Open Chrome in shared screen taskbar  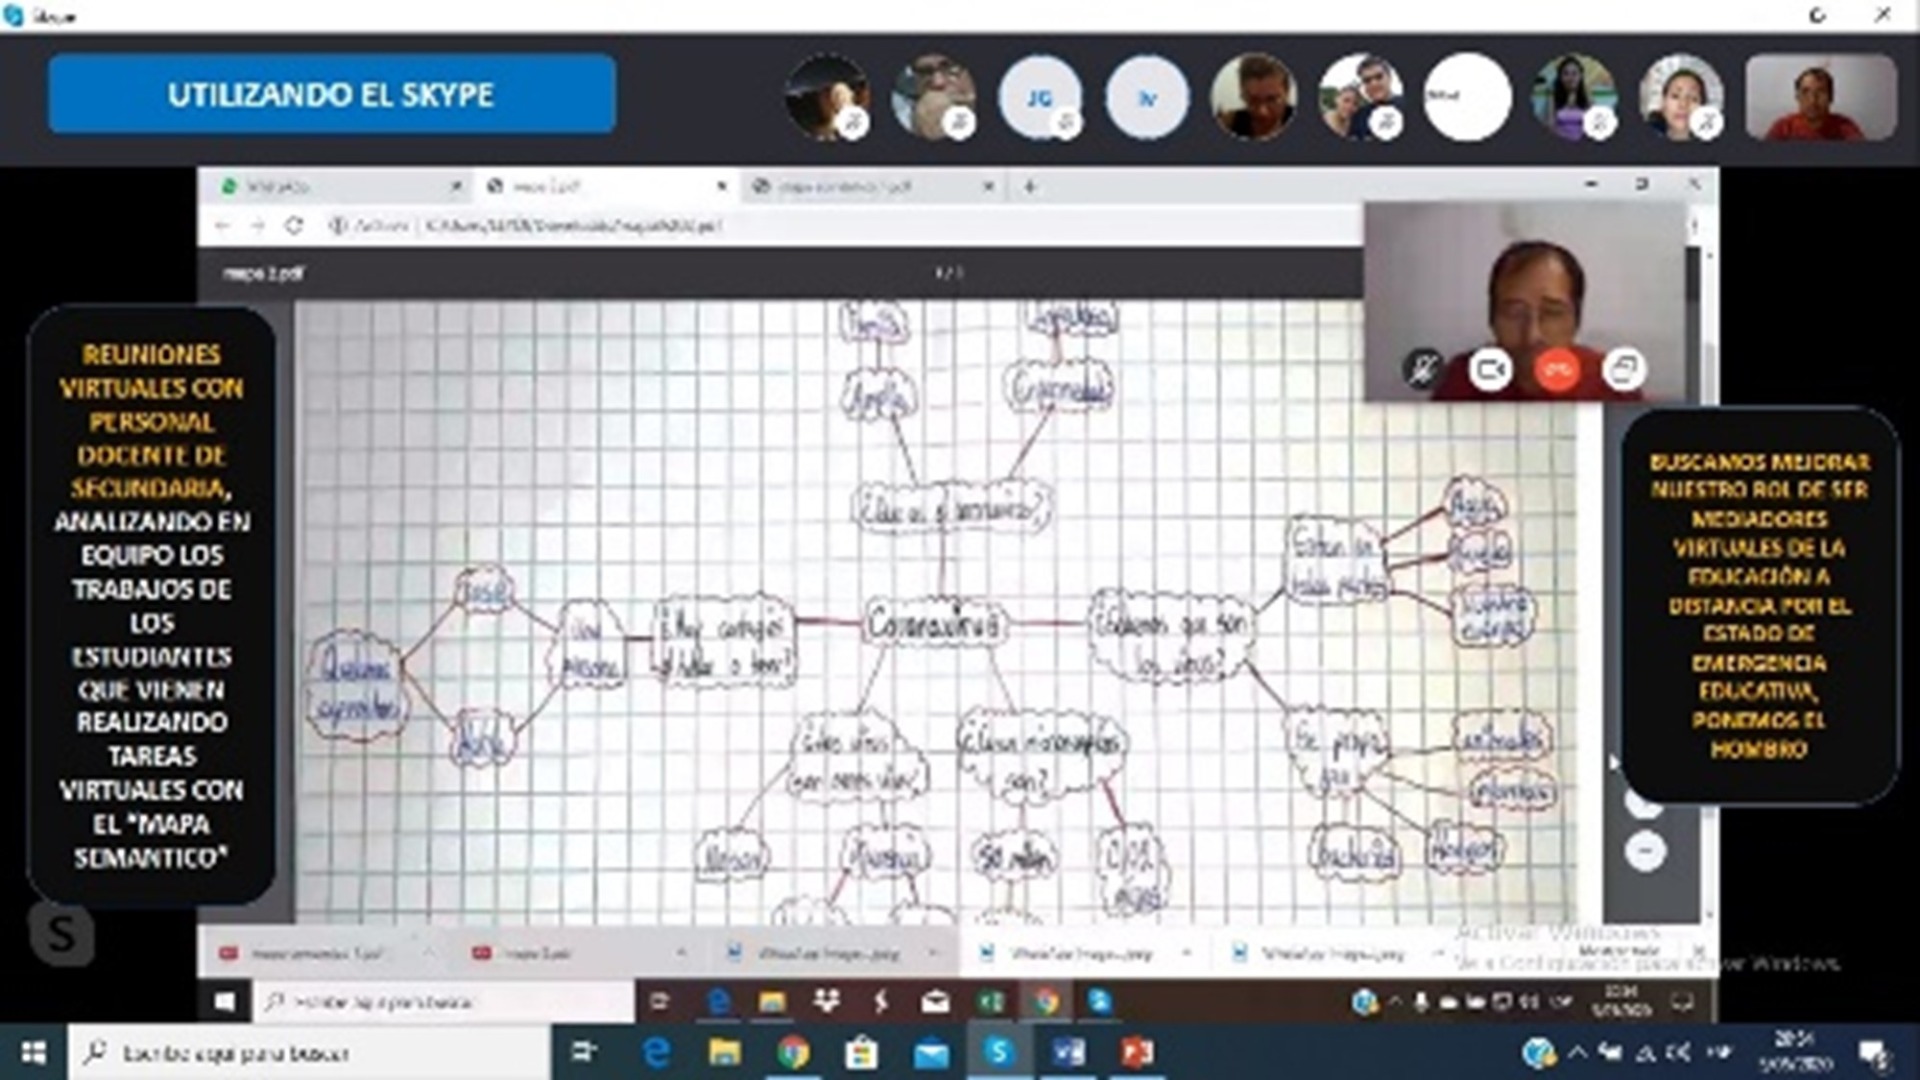click(x=1045, y=1001)
